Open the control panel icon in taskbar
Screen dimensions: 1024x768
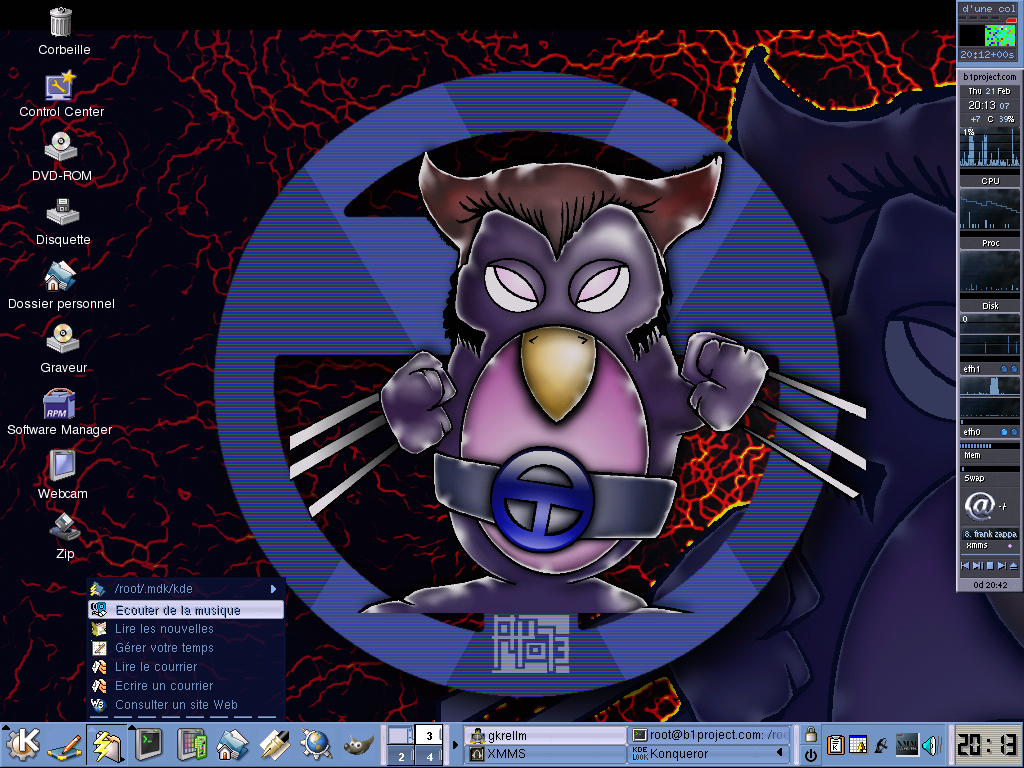coord(191,745)
